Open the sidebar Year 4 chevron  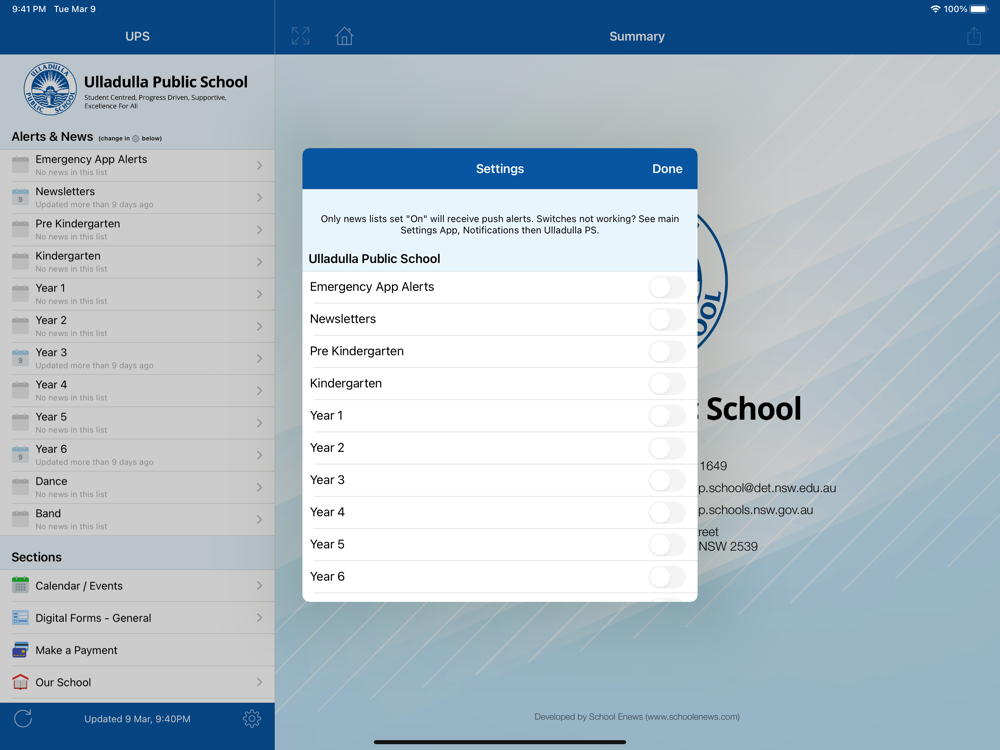click(260, 390)
